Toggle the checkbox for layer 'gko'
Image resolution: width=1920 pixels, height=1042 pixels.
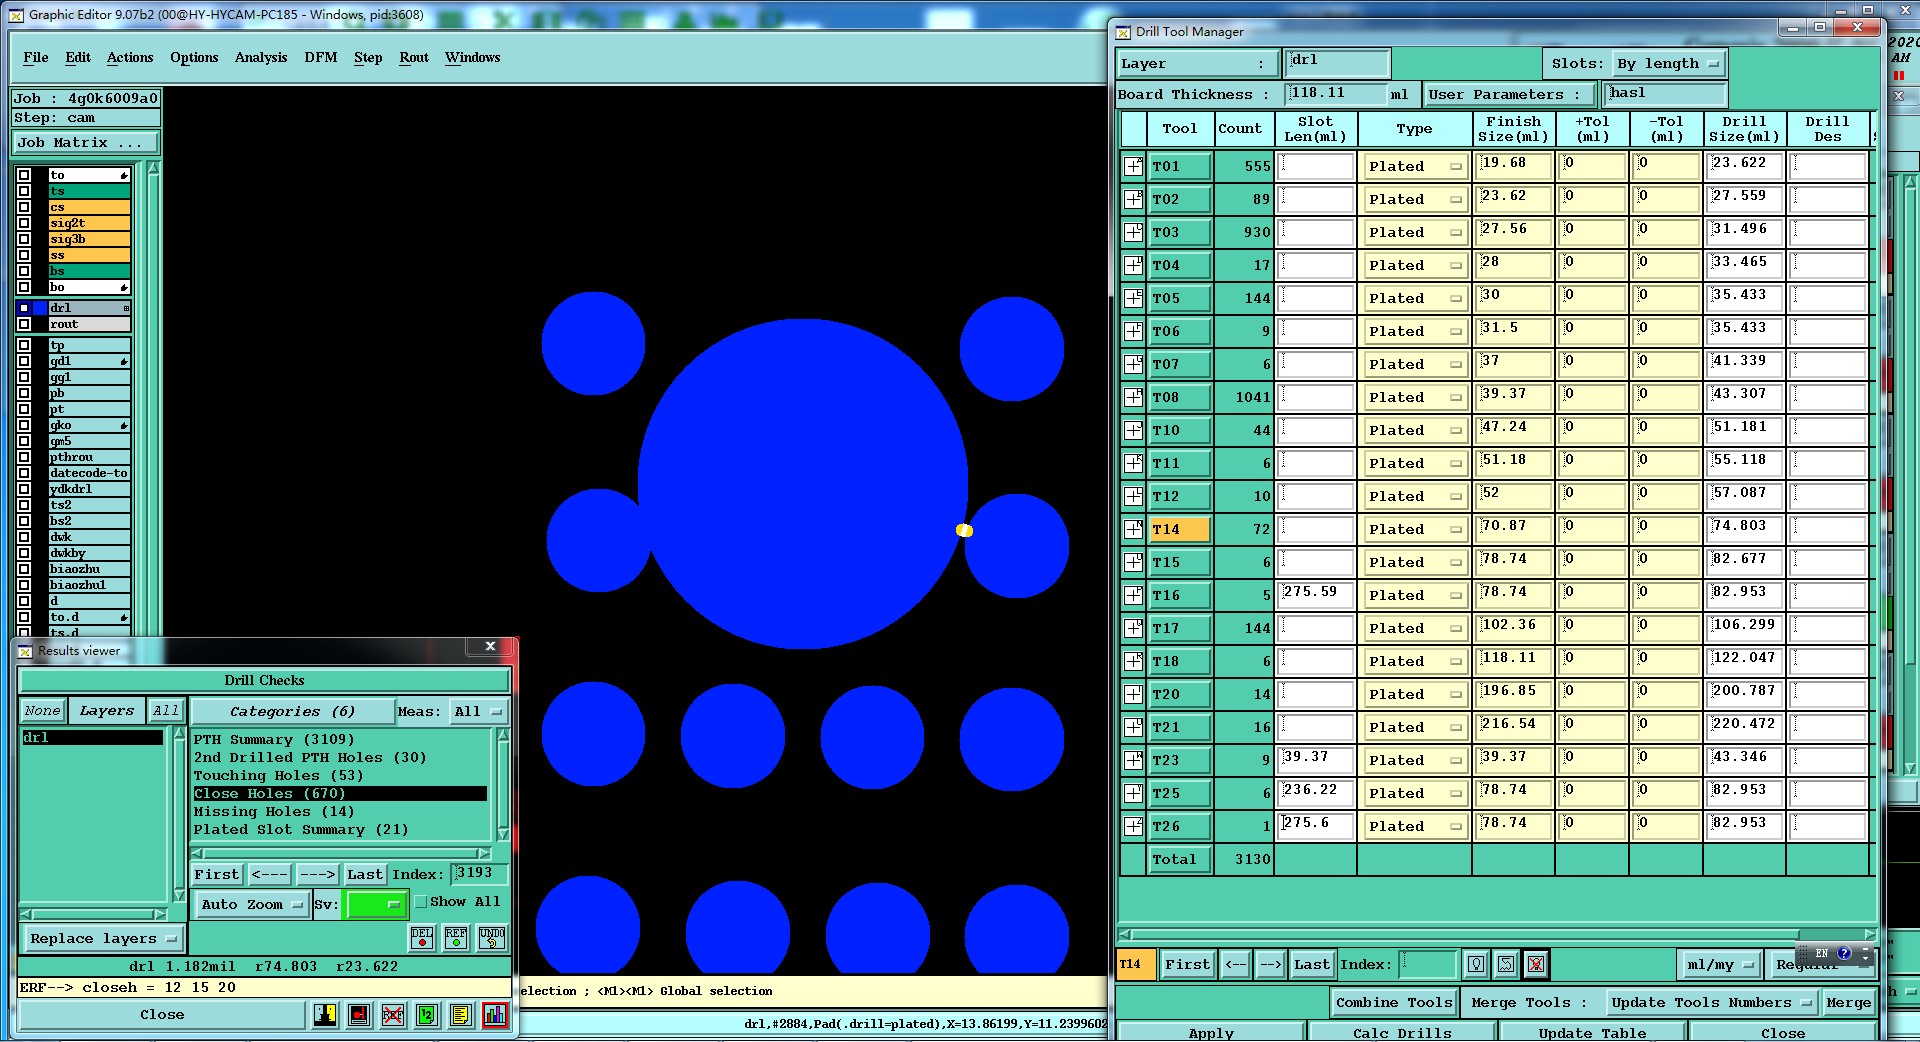[x=24, y=425]
